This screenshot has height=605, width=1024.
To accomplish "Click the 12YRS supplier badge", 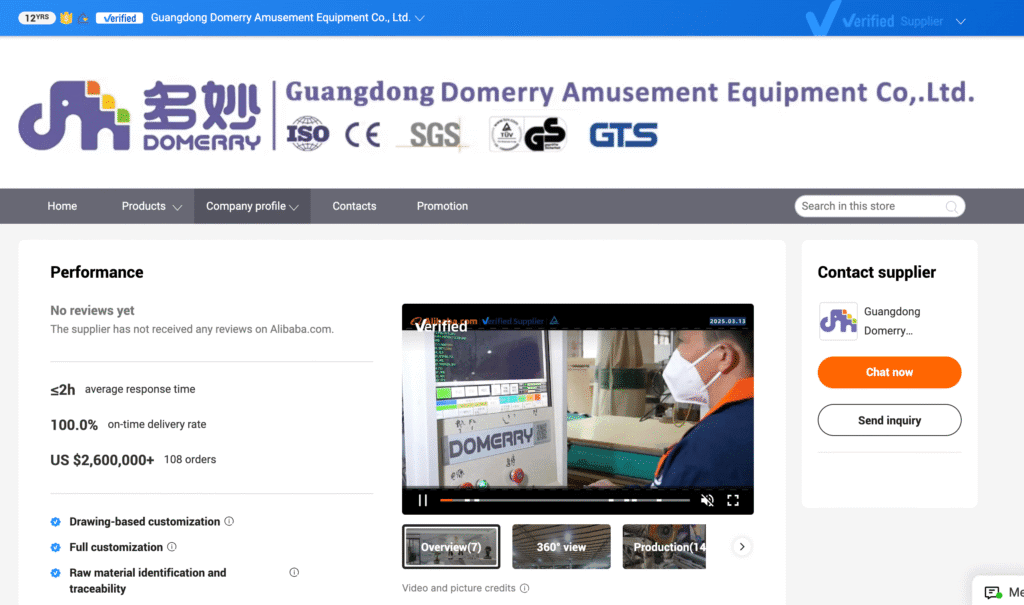I will tap(36, 17).
